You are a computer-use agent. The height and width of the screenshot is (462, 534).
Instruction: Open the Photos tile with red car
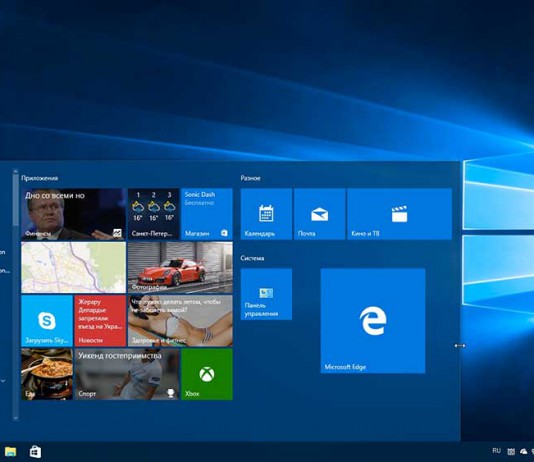(x=180, y=268)
